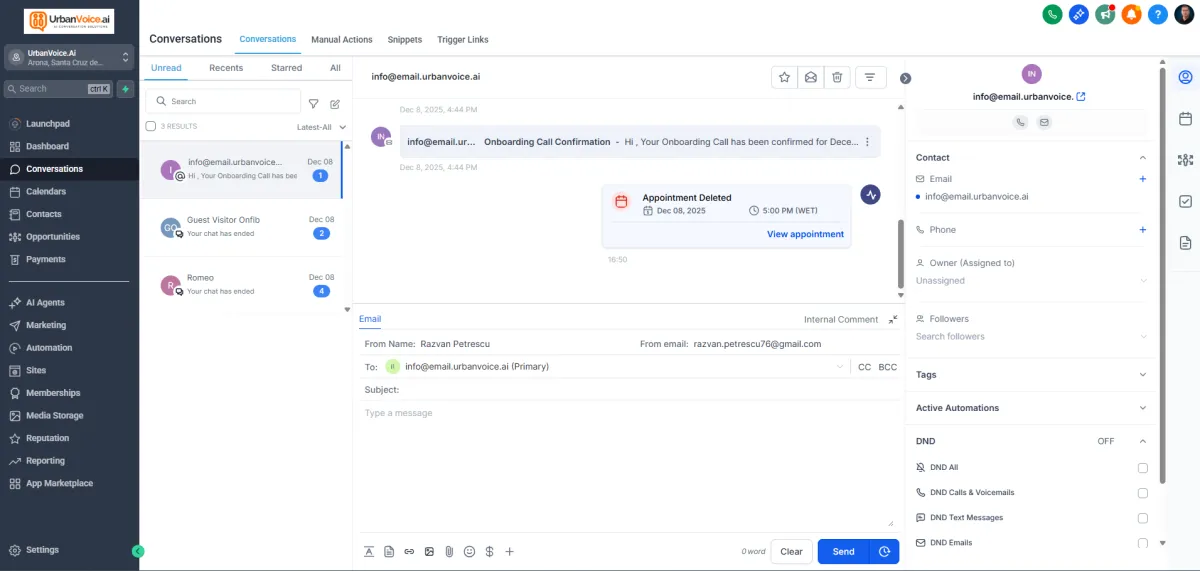1200x571 pixels.
Task: Switch composer to Internal Comment
Action: point(841,320)
